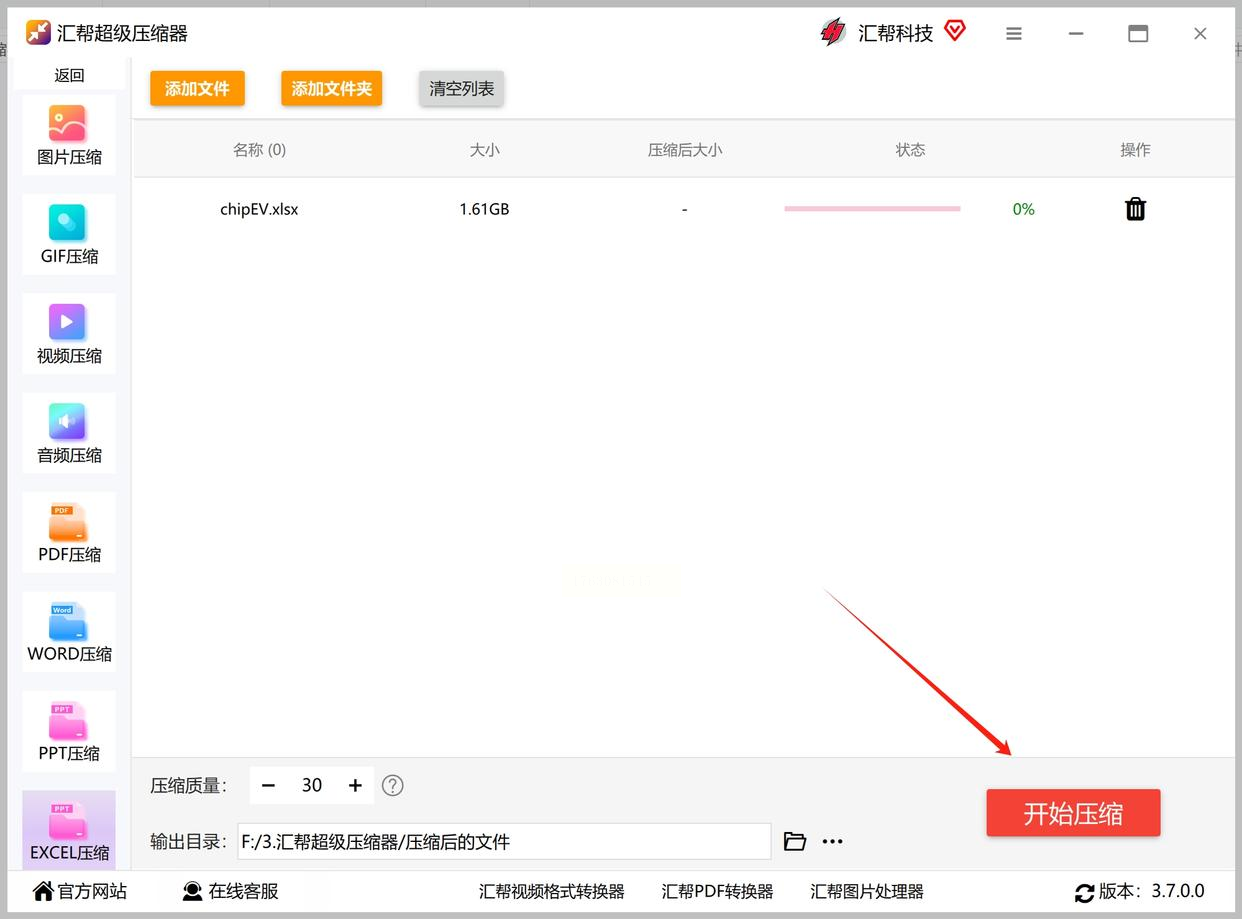Viewport: 1242px width, 919px height.
Task: Open 在线客服 online support
Action: [230, 891]
